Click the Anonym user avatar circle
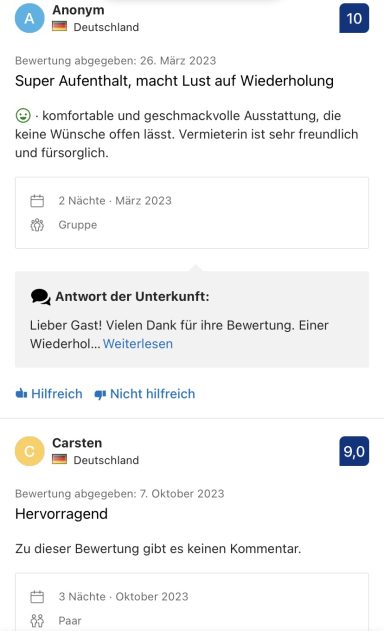The height and width of the screenshot is (631, 384). (x=29, y=18)
